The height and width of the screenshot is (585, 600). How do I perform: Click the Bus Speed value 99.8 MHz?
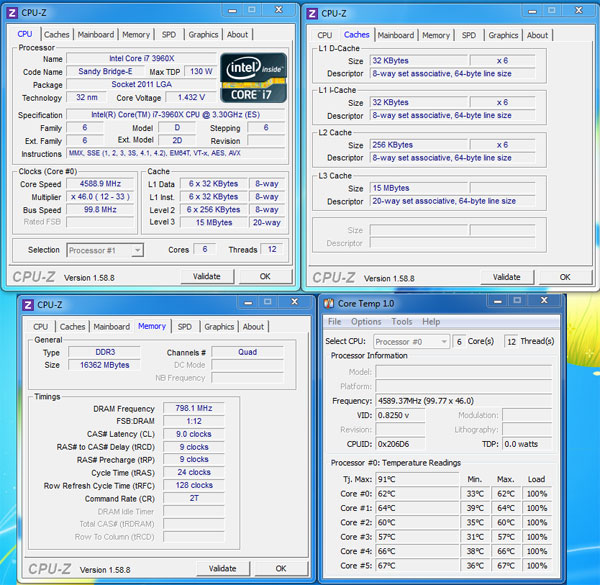100,210
